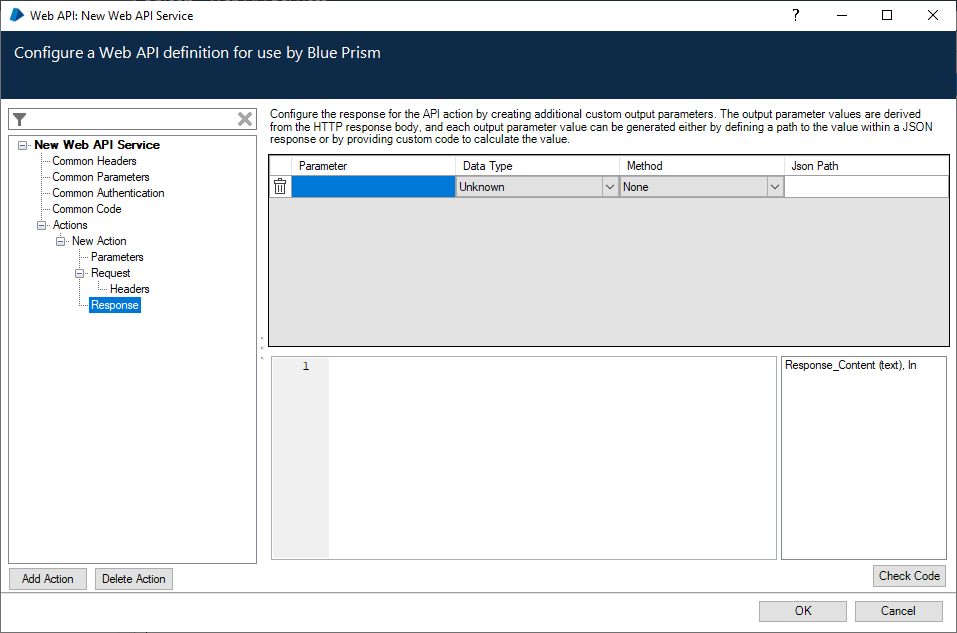The image size is (957, 633).
Task: Open the Method dropdown showing None
Action: point(775,187)
